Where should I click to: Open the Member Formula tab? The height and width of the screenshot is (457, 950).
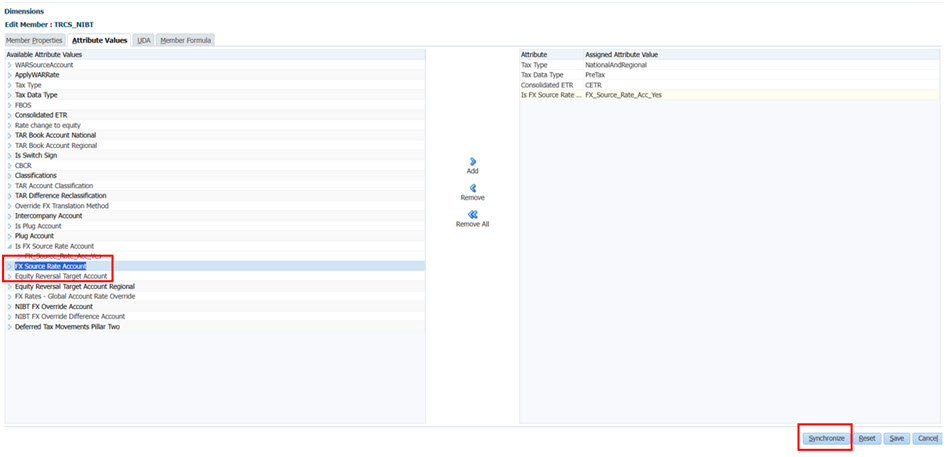point(185,41)
